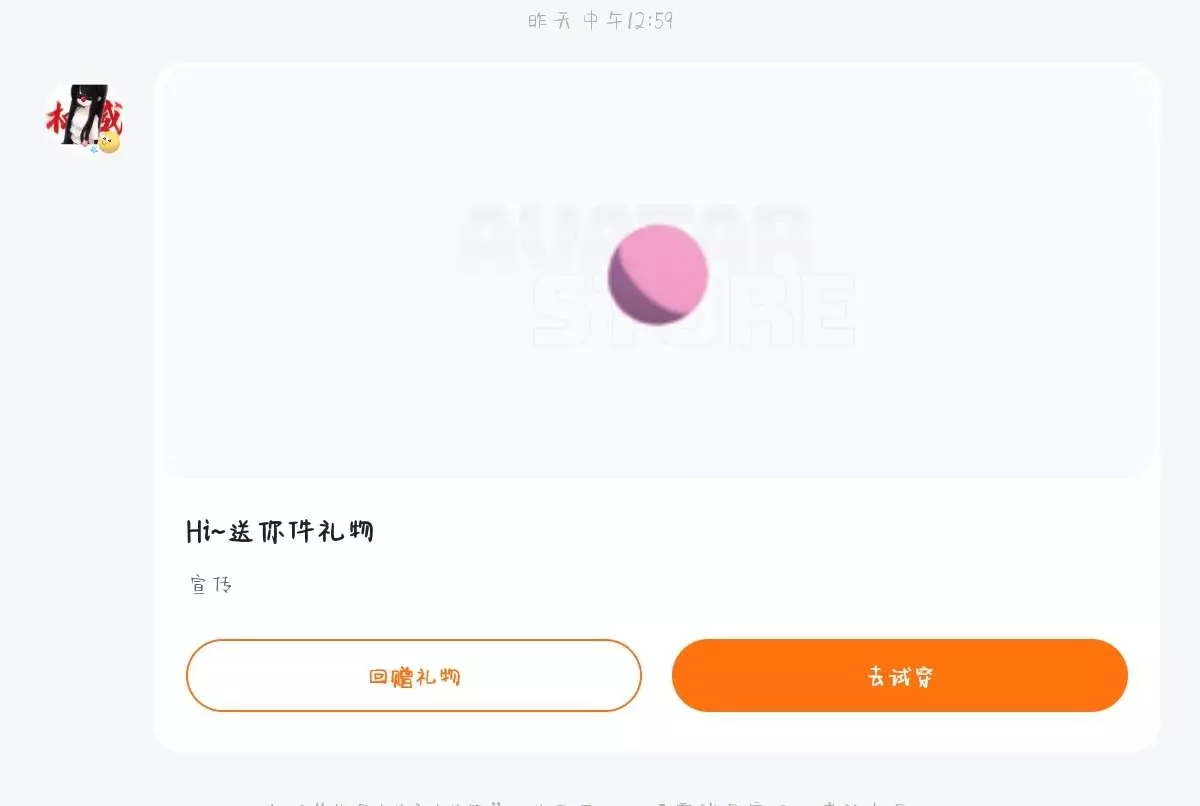Click the 礼物 word in the gift title

[x=352, y=531]
